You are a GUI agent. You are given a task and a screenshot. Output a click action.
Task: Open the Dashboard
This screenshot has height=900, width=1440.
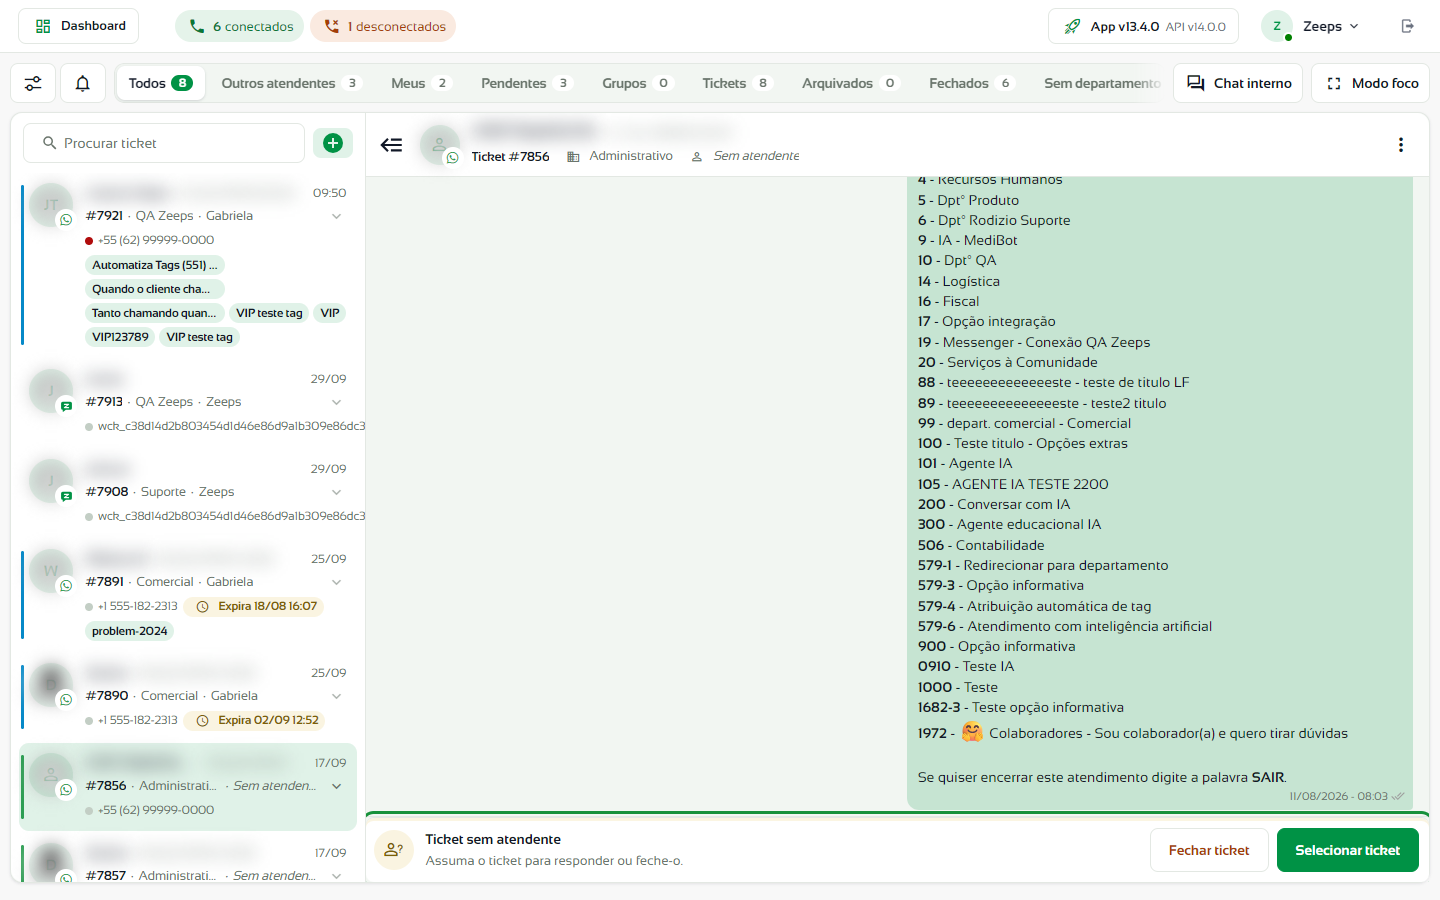[x=79, y=26]
